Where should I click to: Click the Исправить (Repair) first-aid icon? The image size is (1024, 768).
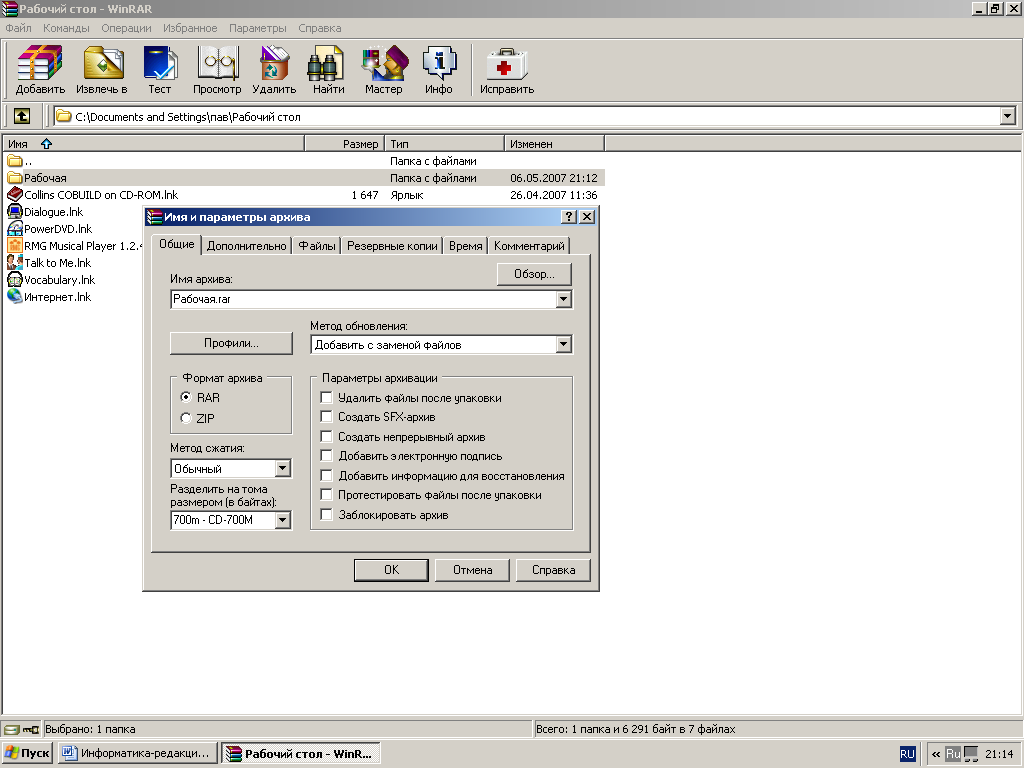point(507,70)
